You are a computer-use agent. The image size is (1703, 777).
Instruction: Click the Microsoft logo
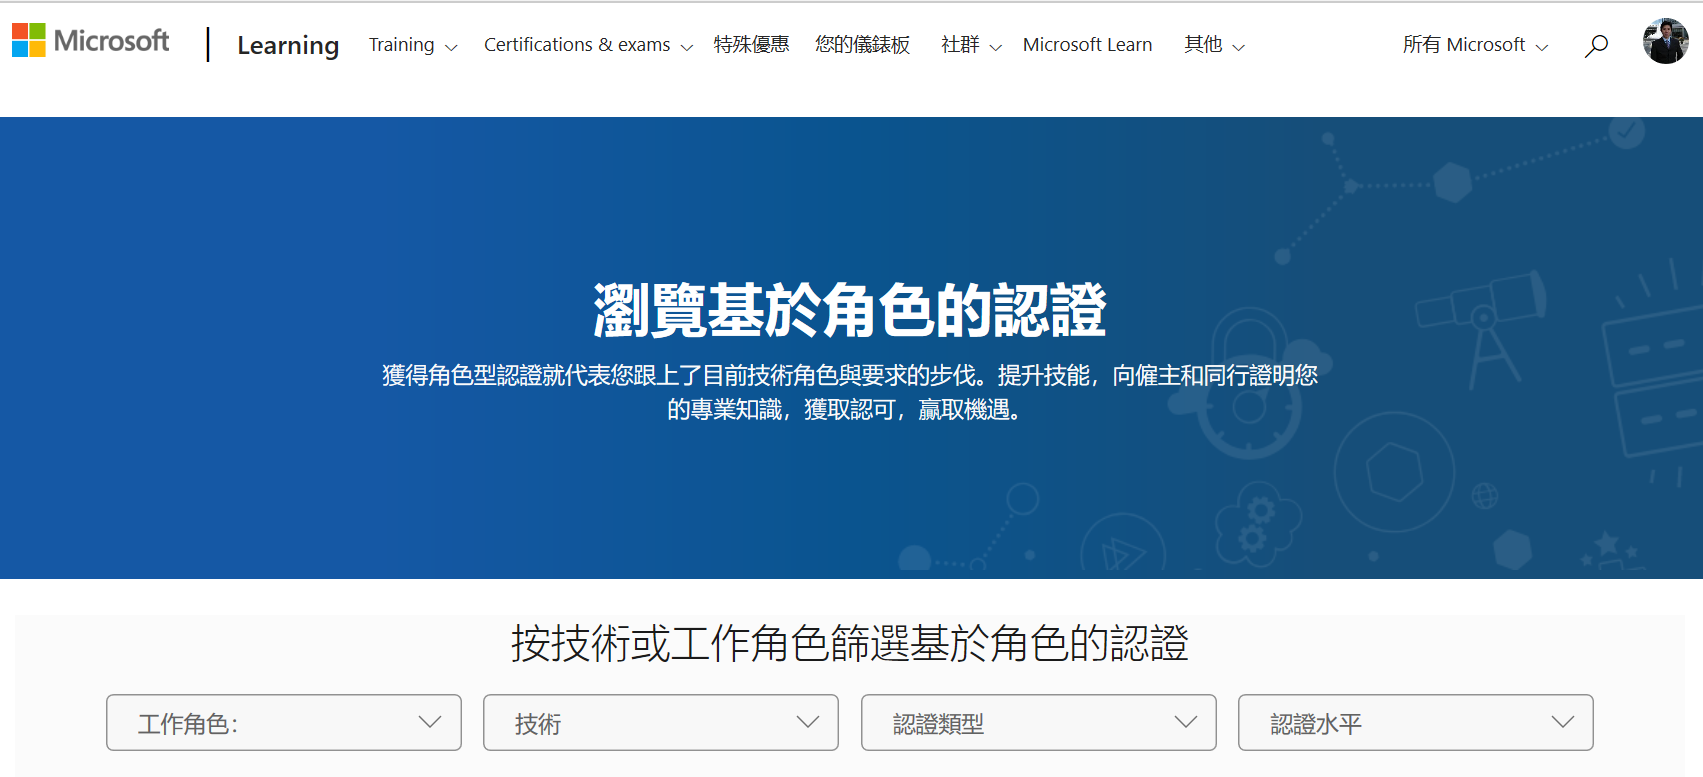[x=91, y=41]
